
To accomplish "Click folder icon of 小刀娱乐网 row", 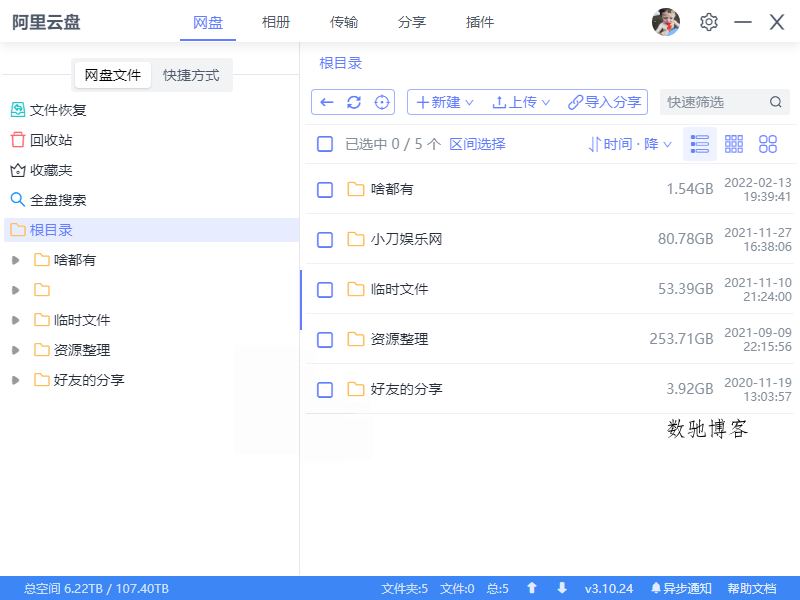I will 356,239.
